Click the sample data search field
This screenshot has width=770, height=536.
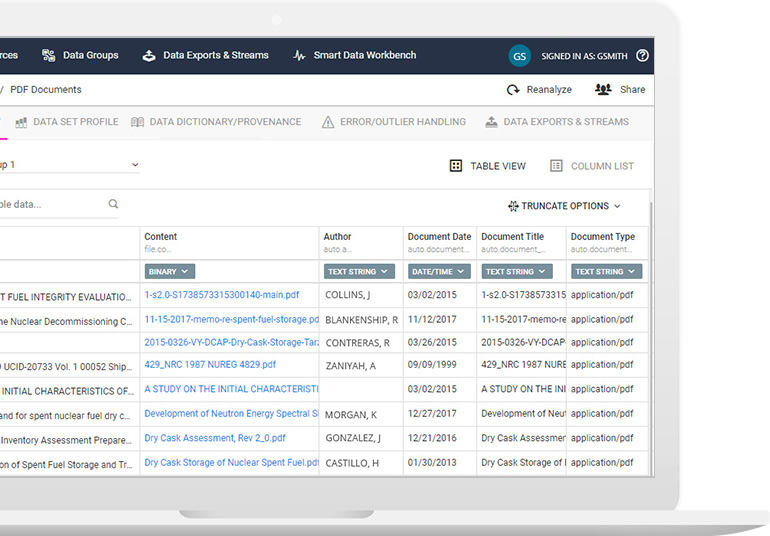pos(59,204)
